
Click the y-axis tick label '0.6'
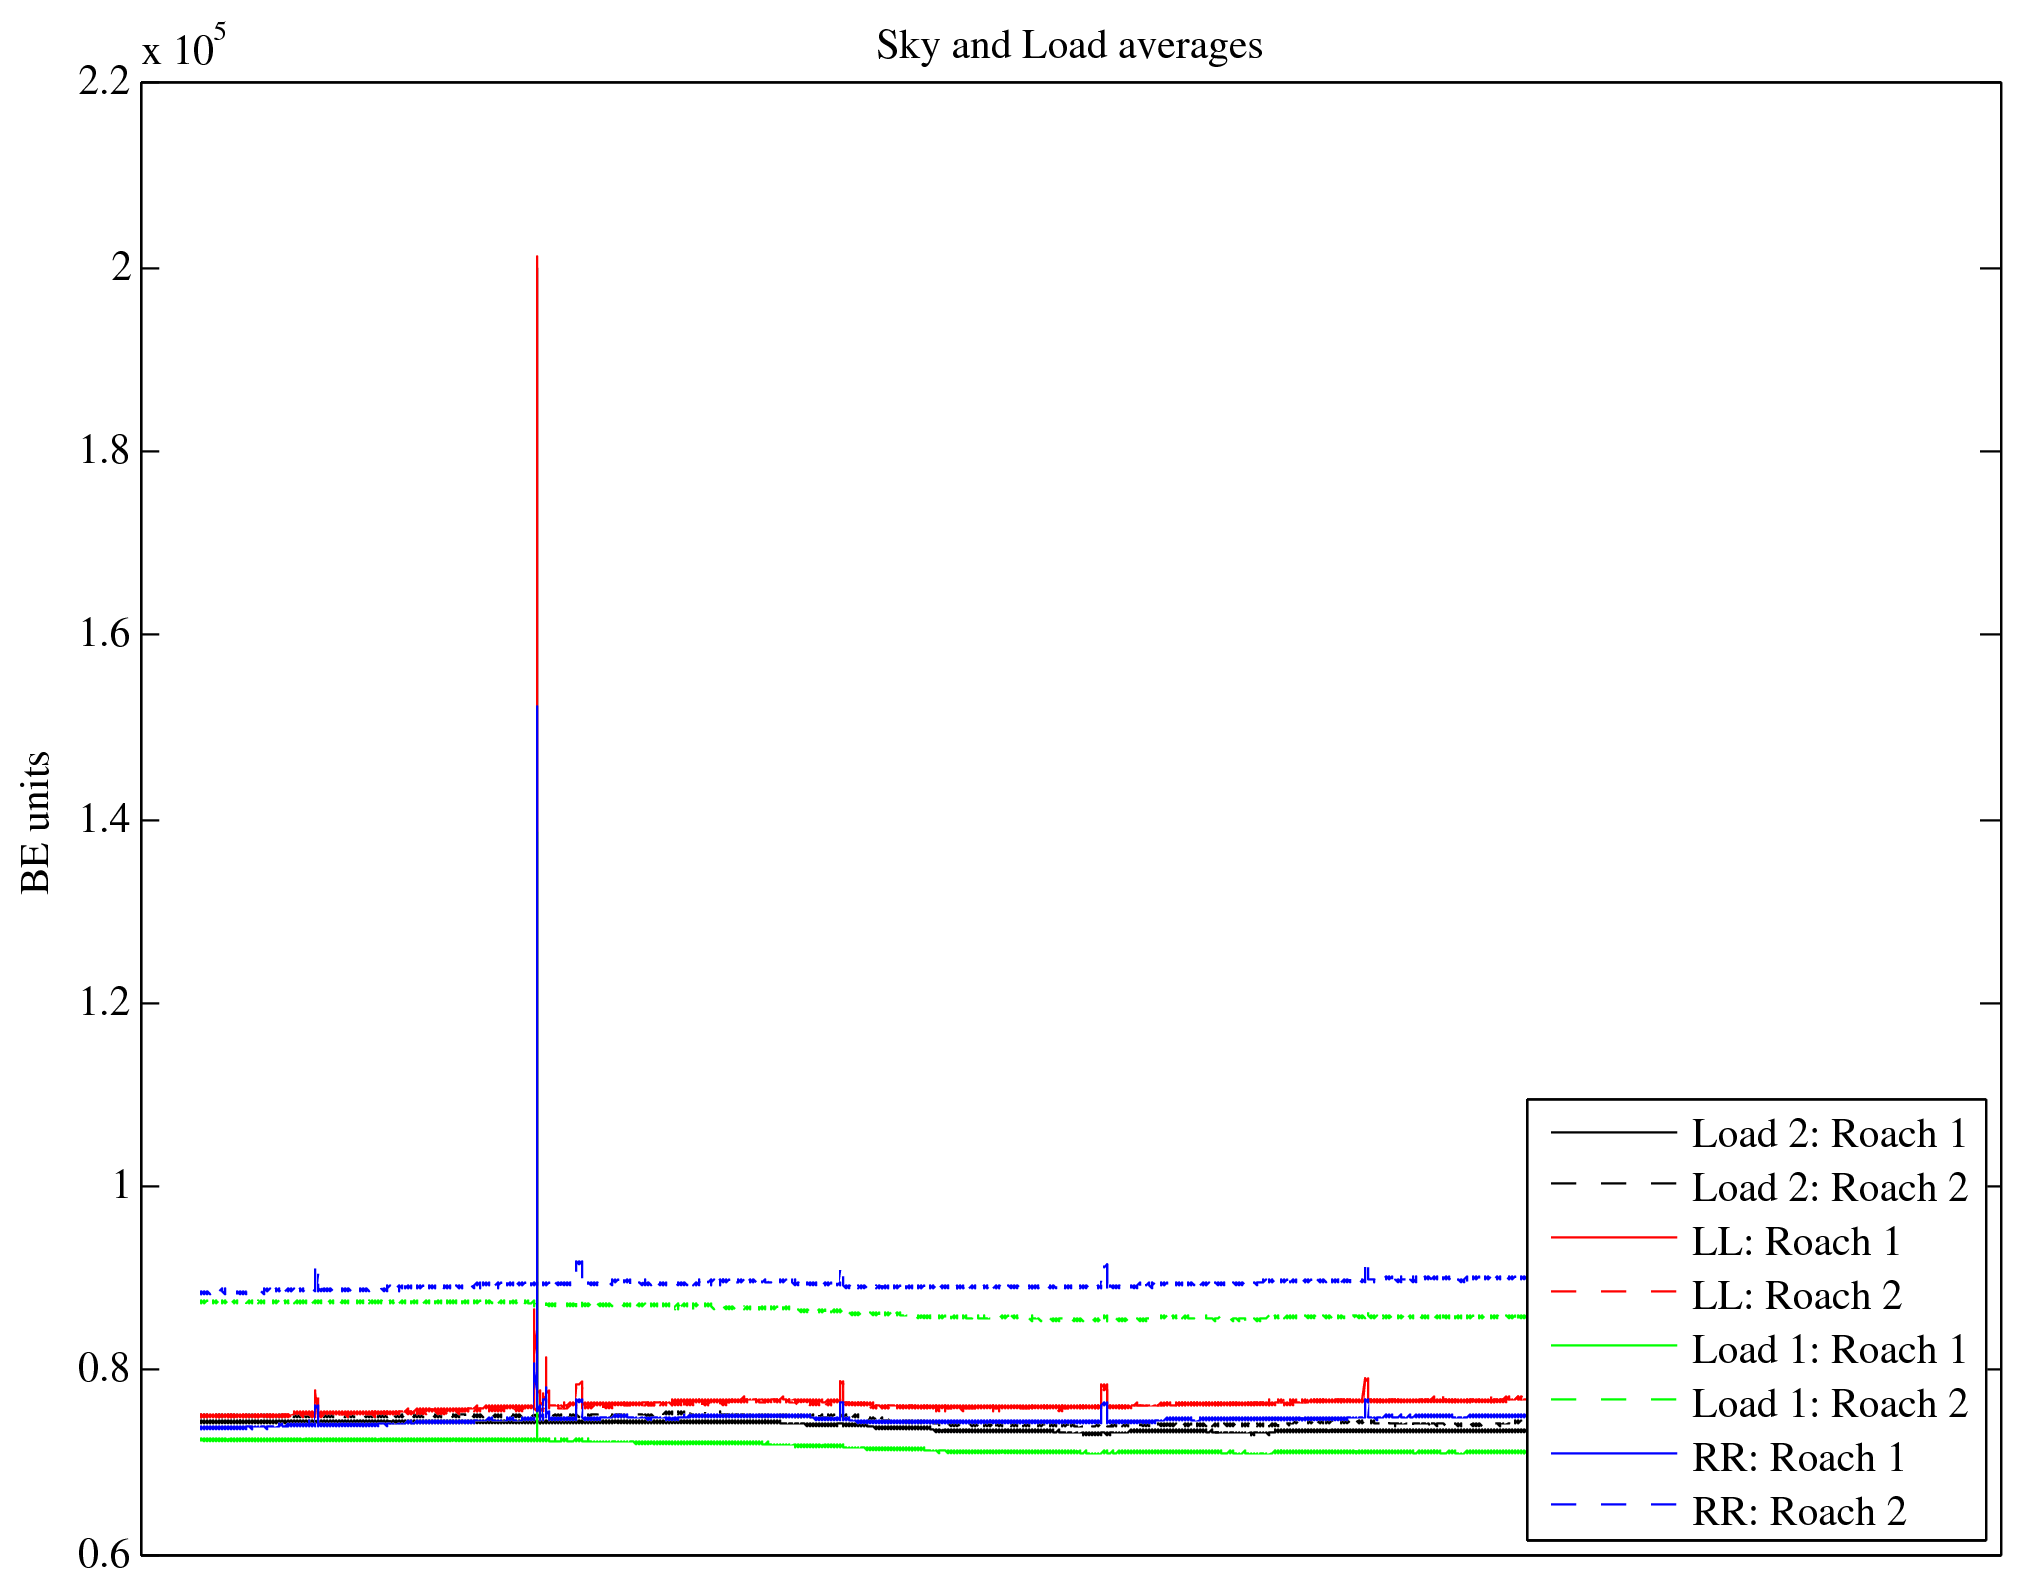(x=105, y=1555)
